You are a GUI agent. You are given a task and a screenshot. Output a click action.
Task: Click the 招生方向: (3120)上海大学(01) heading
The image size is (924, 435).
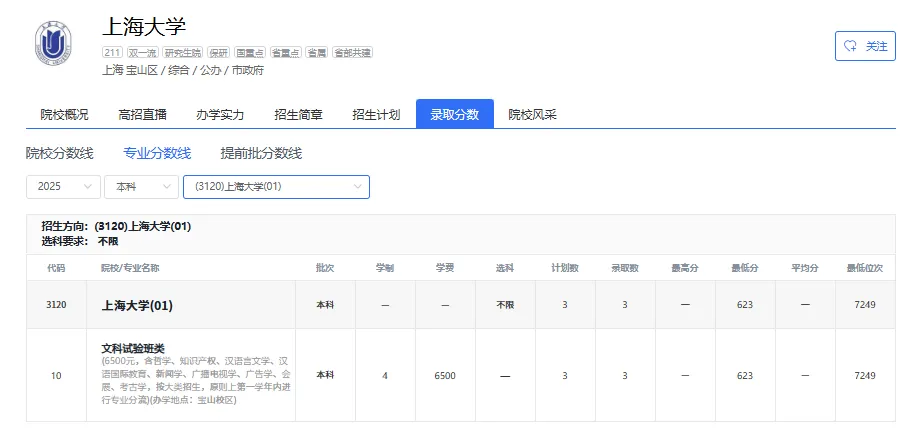pos(116,226)
